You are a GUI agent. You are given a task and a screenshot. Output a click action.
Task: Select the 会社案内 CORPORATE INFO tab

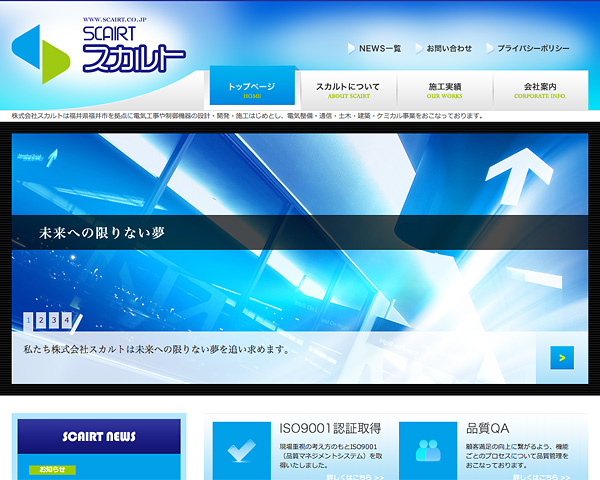click(x=540, y=90)
